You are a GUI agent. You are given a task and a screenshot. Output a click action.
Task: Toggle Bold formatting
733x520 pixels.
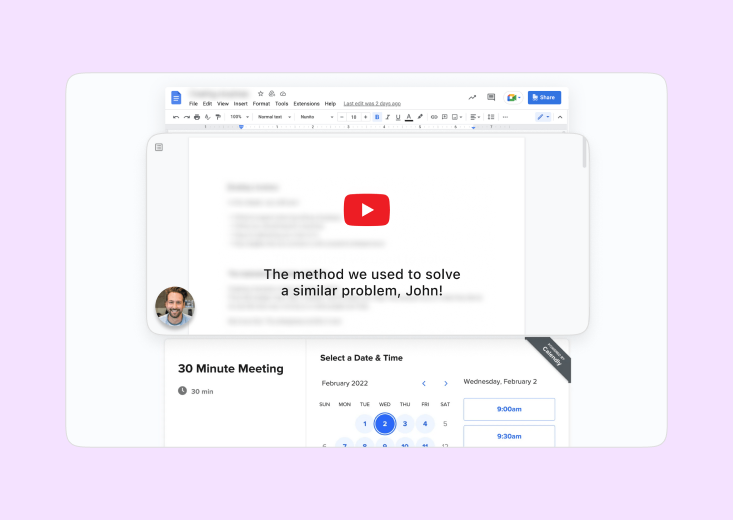[x=377, y=117]
